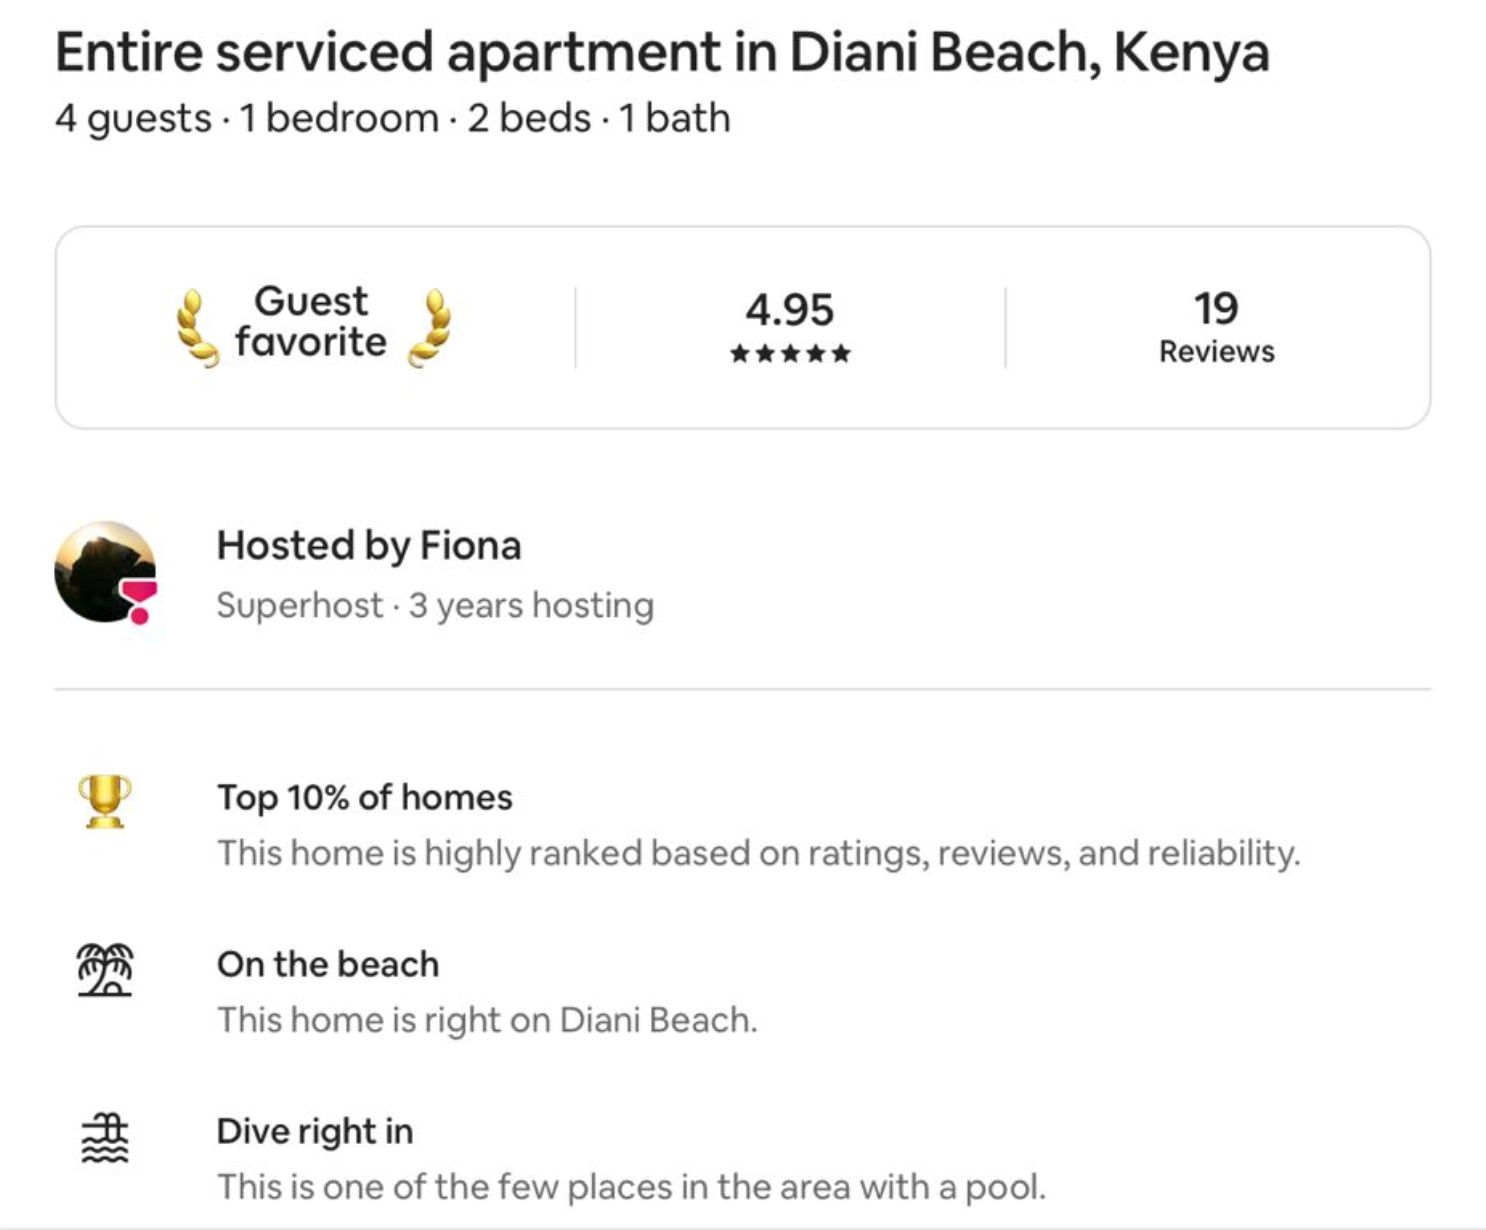The height and width of the screenshot is (1230, 1486).
Task: Open Fiona's host profile picture
Action: click(103, 575)
